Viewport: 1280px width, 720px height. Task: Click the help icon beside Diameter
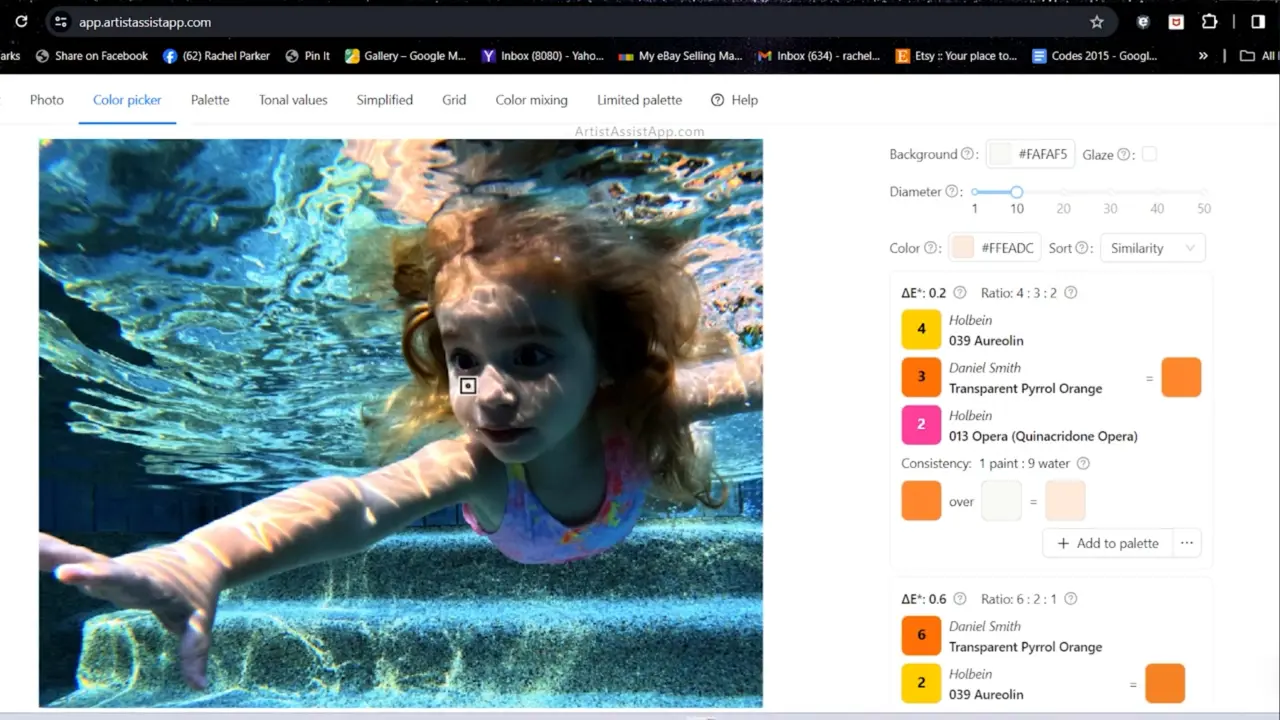952,192
